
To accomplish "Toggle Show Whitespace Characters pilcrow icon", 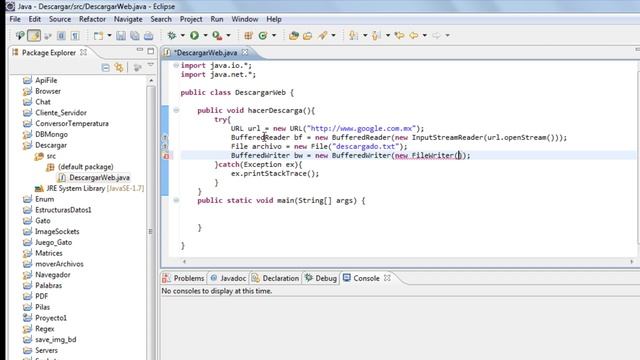I will coord(75,36).
